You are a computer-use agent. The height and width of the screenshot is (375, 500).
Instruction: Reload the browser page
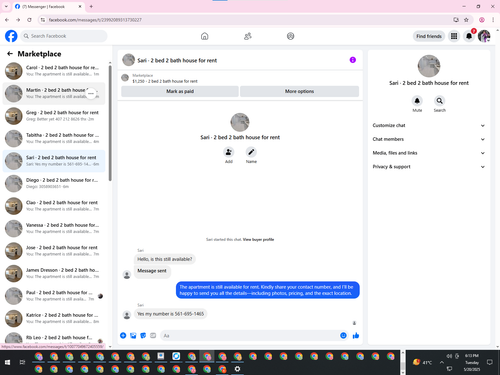pos(29,20)
